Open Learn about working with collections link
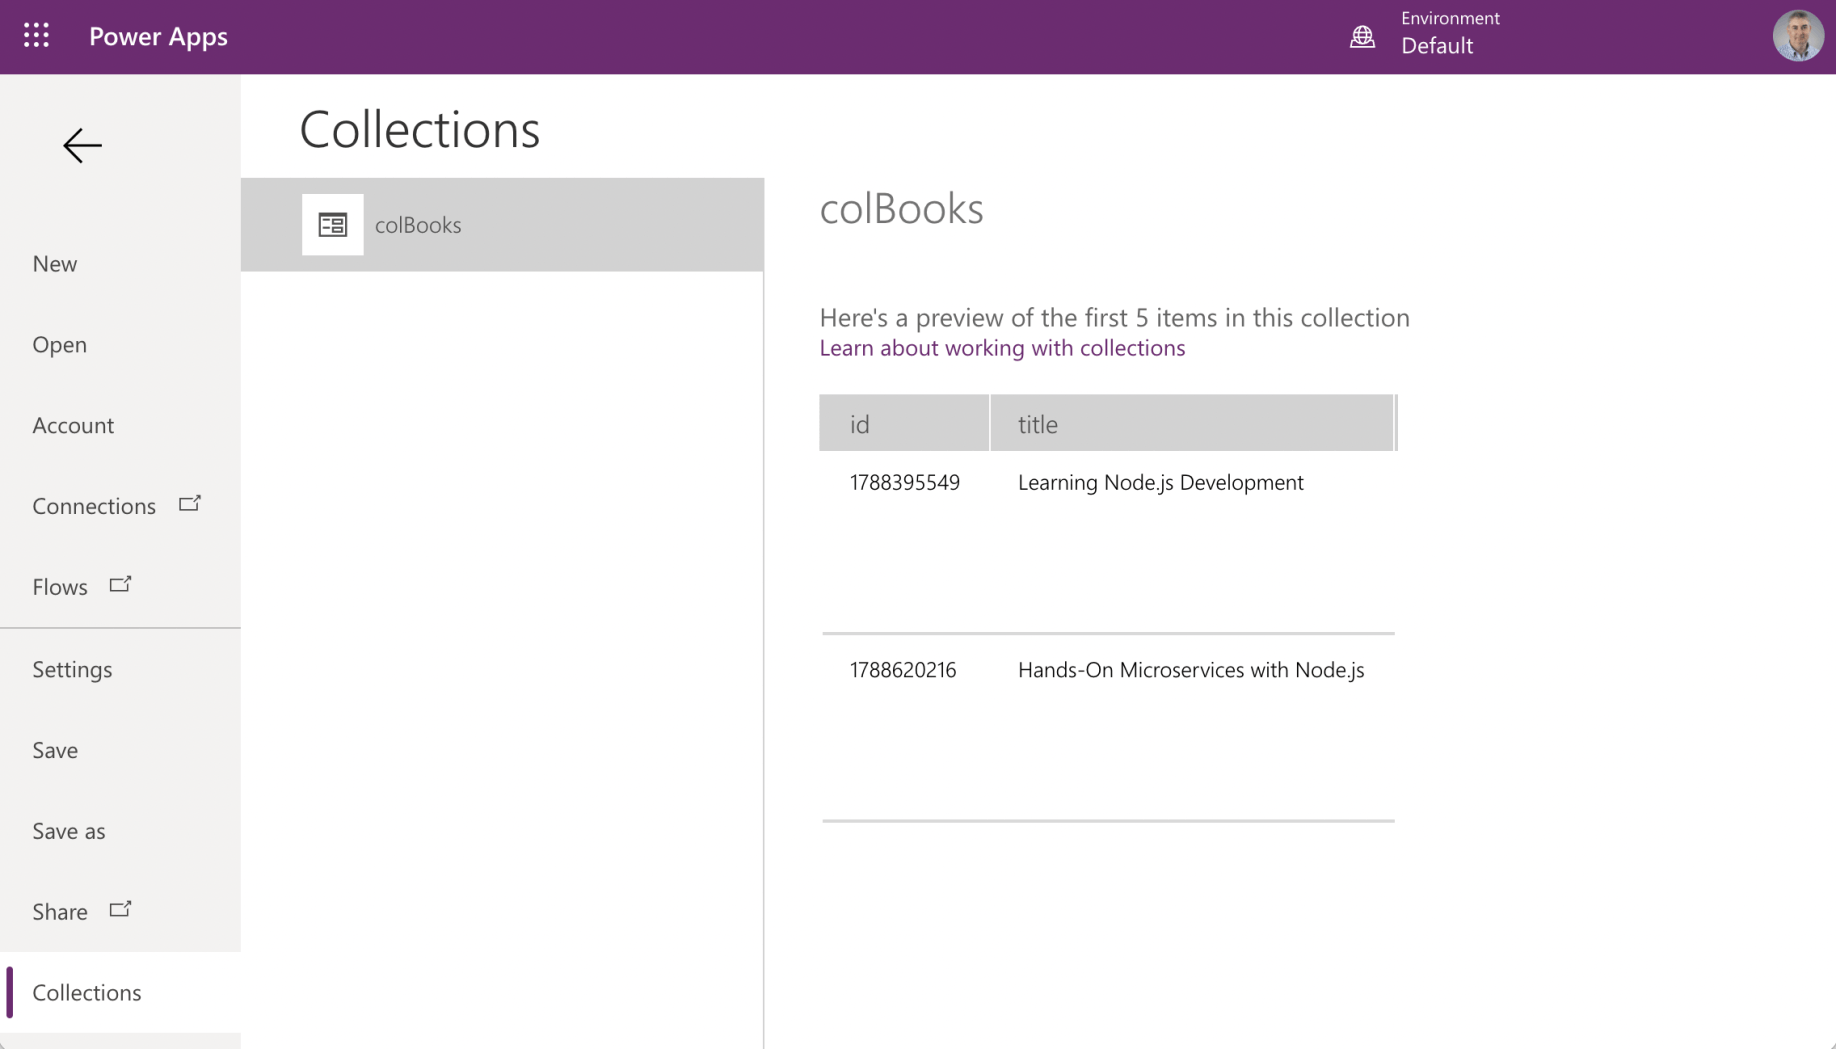The height and width of the screenshot is (1049, 1836). [1002, 348]
